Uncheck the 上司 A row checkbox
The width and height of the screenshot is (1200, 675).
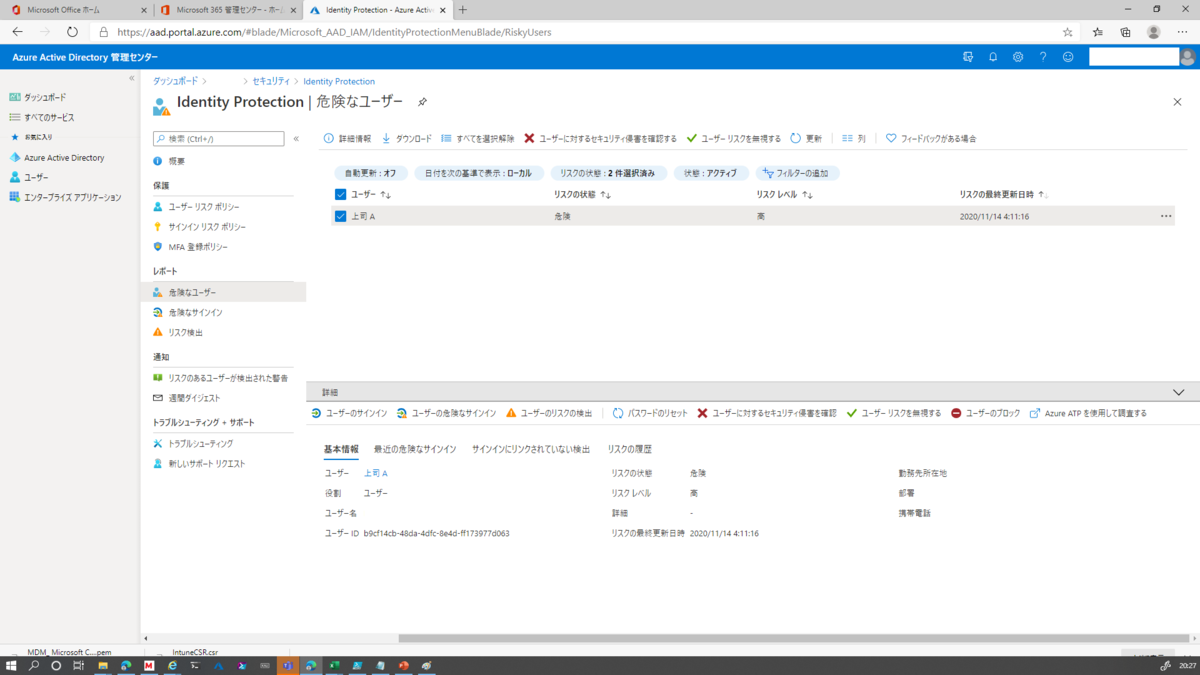click(x=340, y=216)
